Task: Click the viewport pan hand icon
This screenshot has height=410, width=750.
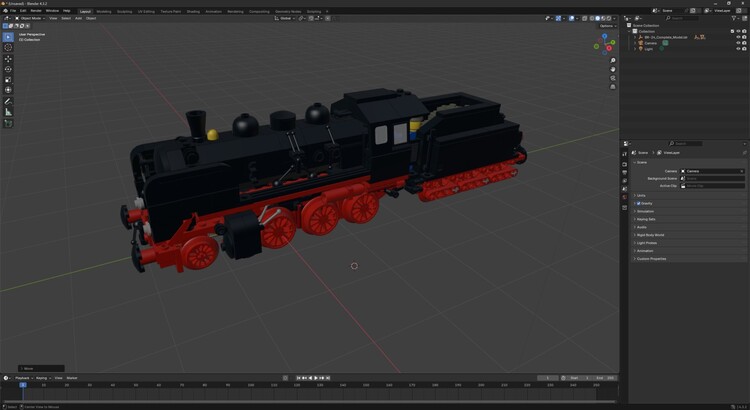Action: (x=613, y=69)
